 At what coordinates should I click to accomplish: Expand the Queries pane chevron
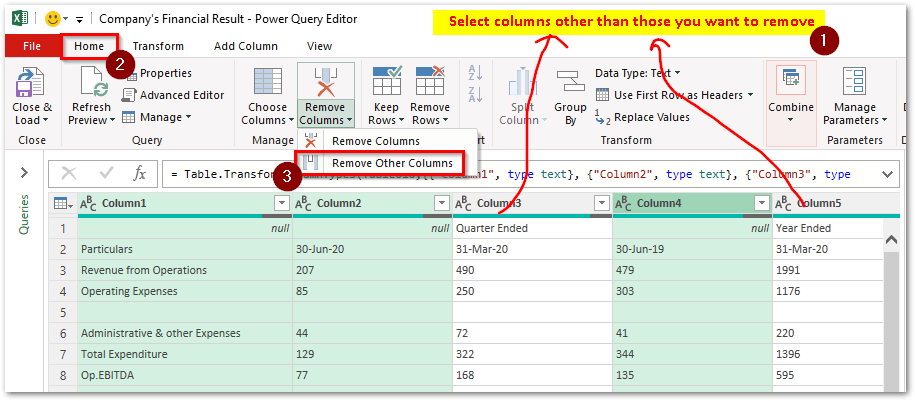[x=24, y=173]
